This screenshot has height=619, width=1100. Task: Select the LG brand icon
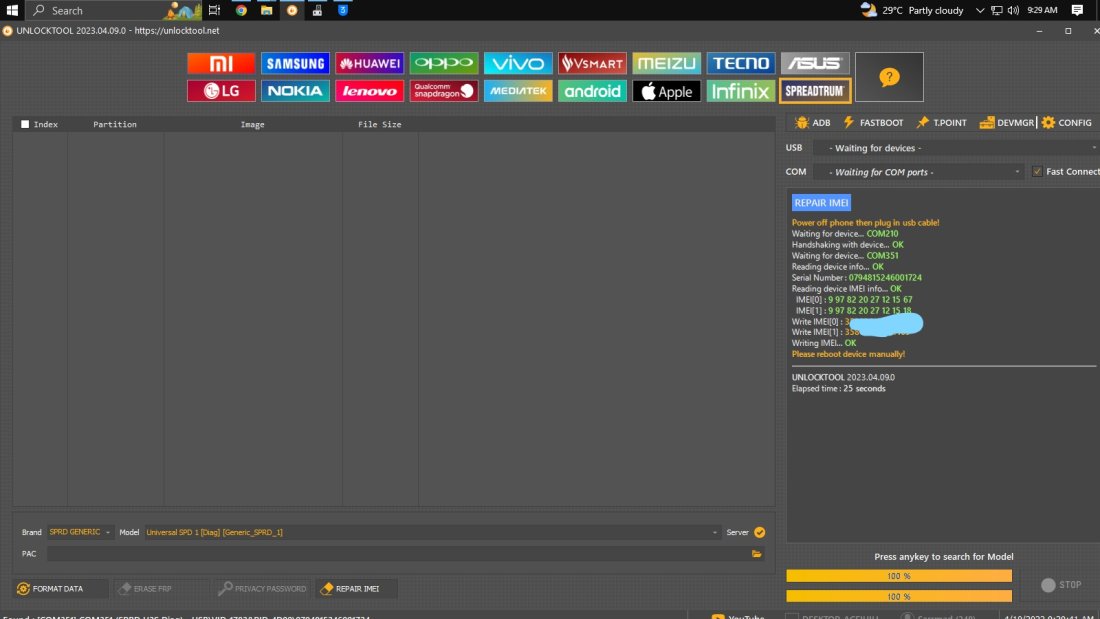(x=221, y=91)
